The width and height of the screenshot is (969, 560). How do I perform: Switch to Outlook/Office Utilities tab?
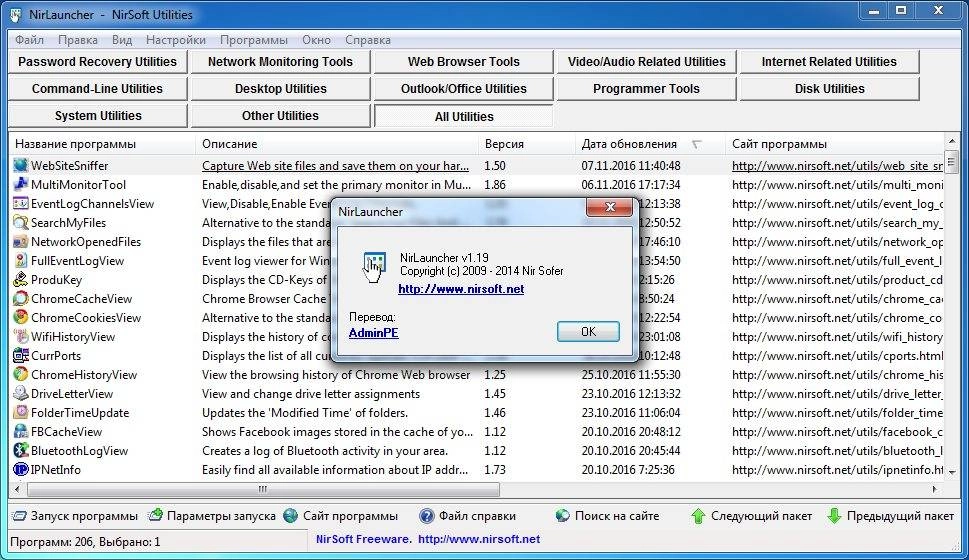[463, 89]
